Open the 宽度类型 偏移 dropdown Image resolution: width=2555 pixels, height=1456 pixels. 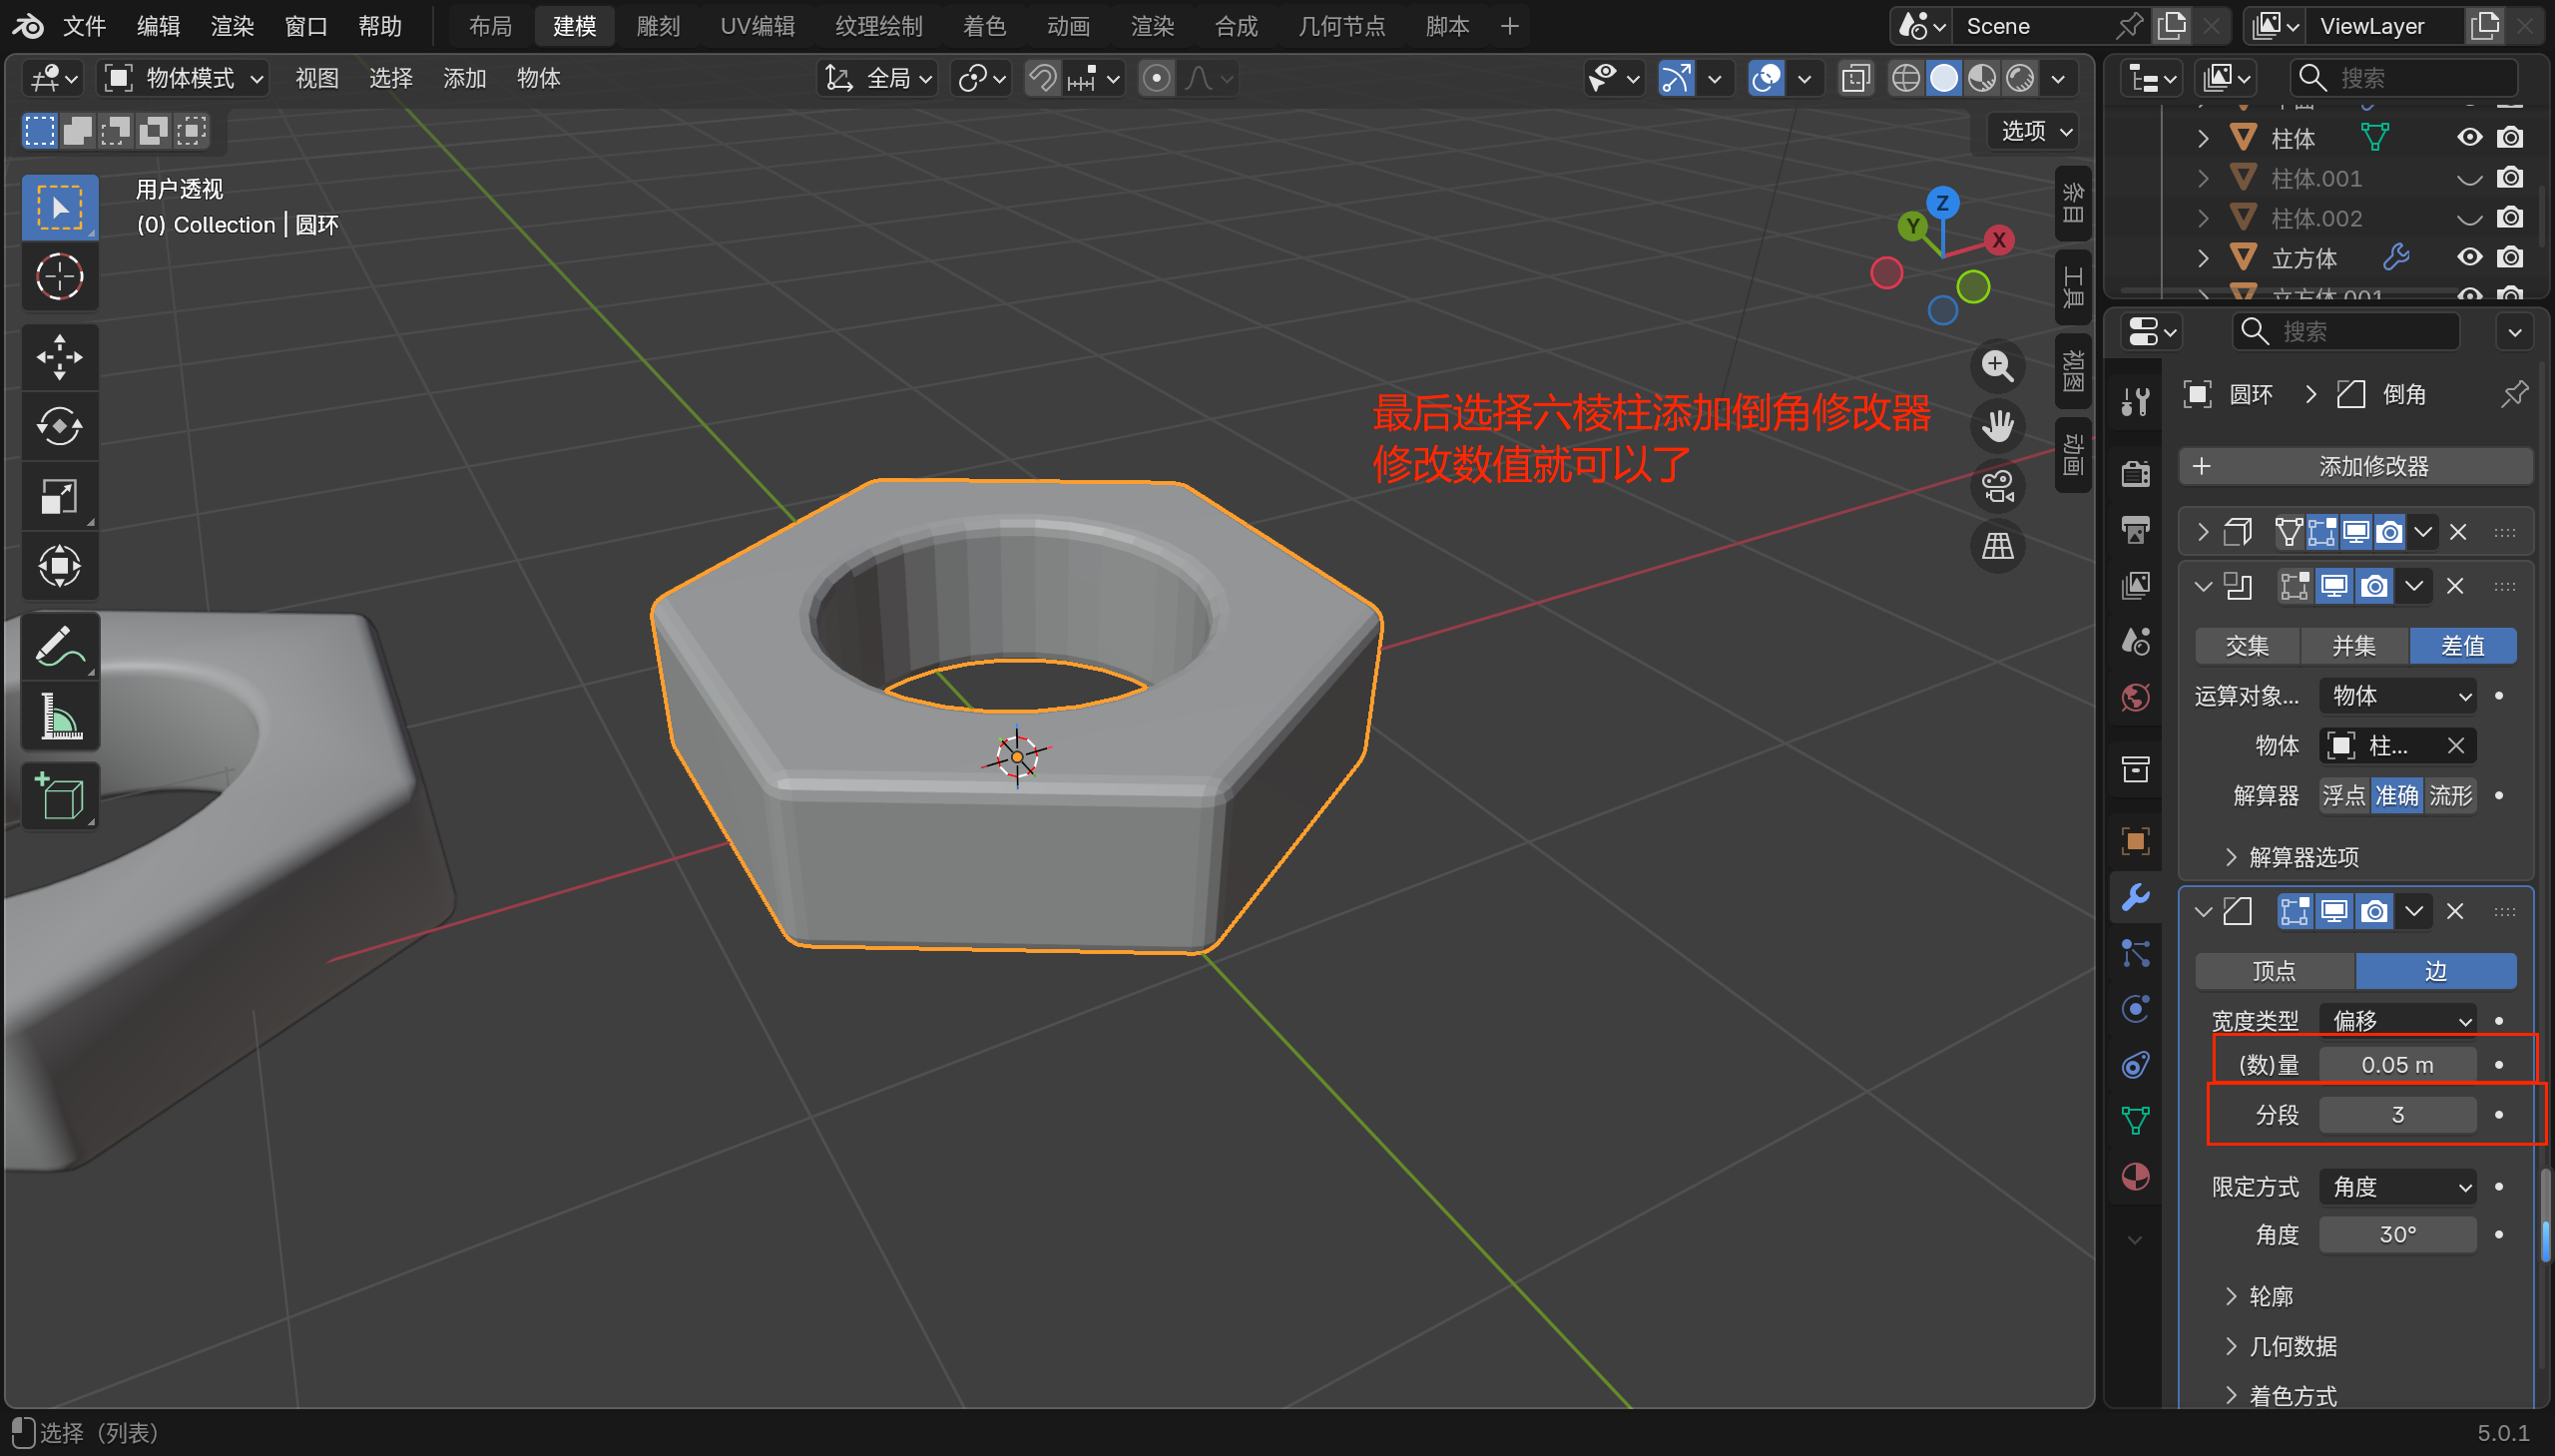pos(2397,1020)
